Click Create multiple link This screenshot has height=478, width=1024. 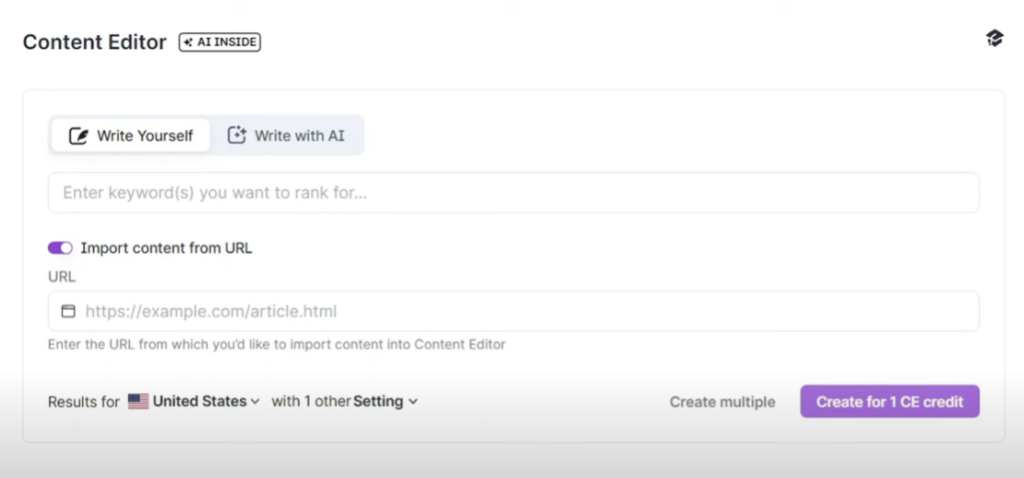[x=722, y=402]
